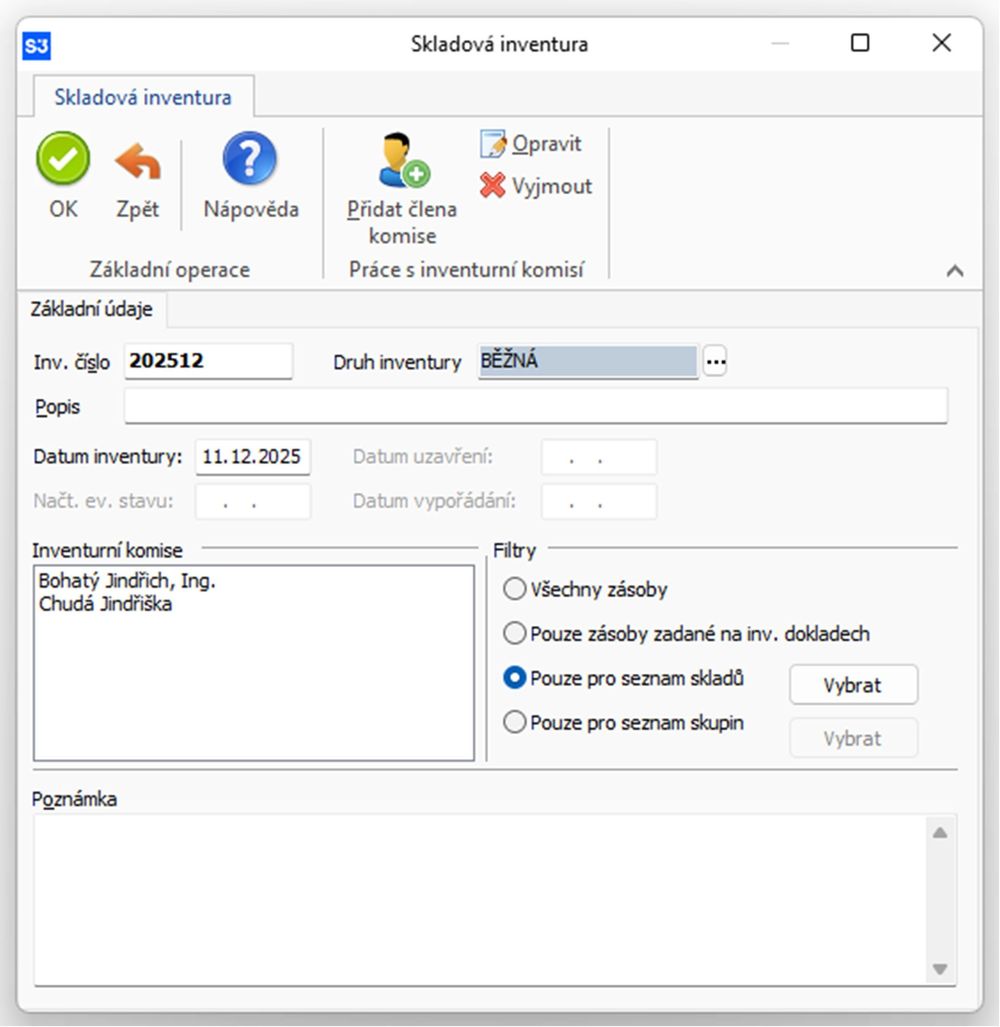Click the Datum inventury date field
This screenshot has height=1027, width=1000.
point(253,457)
